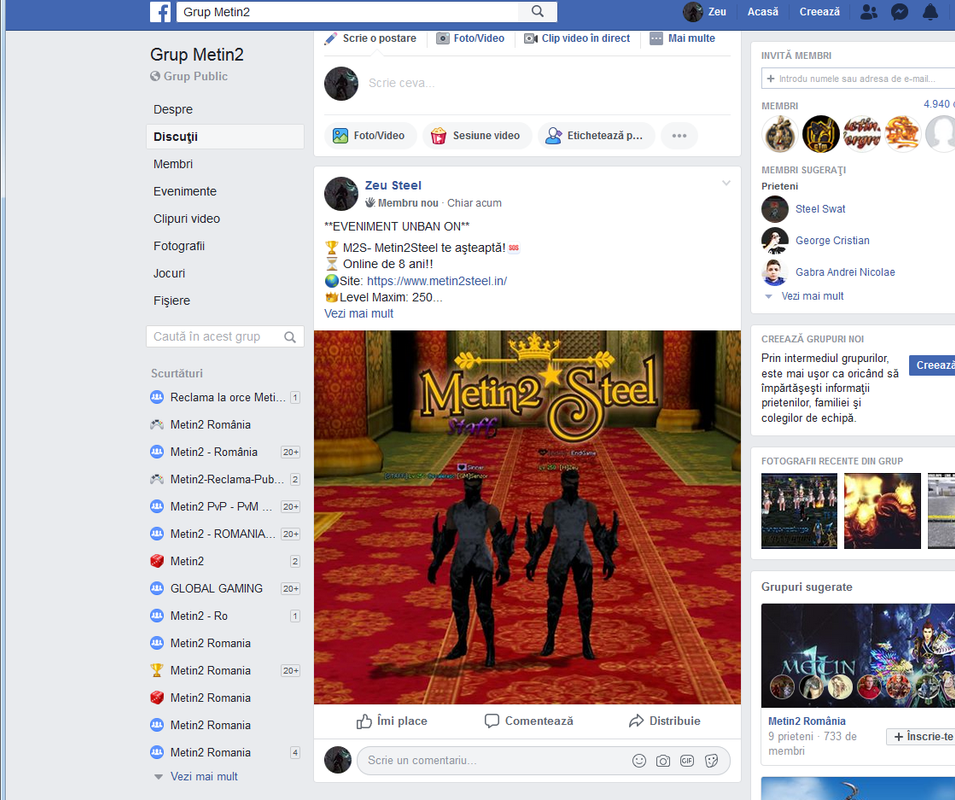Open Metin2 România suggested group title
This screenshot has width=955, height=800.
806,721
